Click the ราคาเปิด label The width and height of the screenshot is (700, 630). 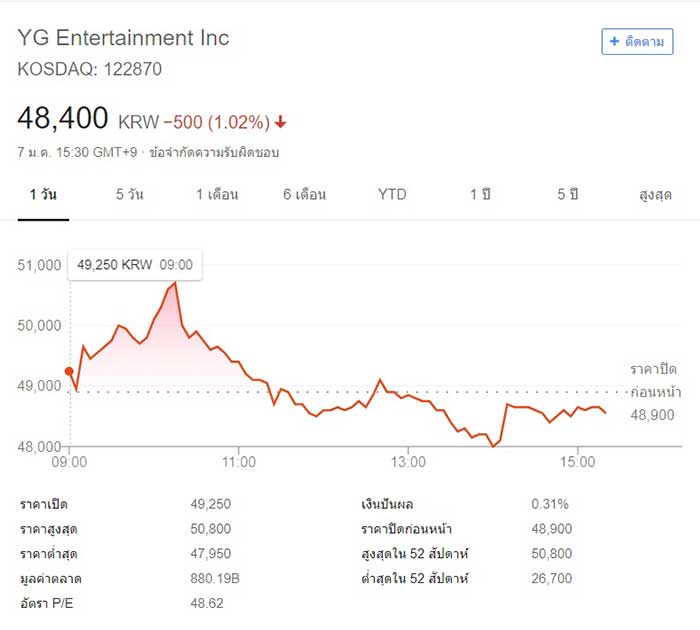pos(44,505)
